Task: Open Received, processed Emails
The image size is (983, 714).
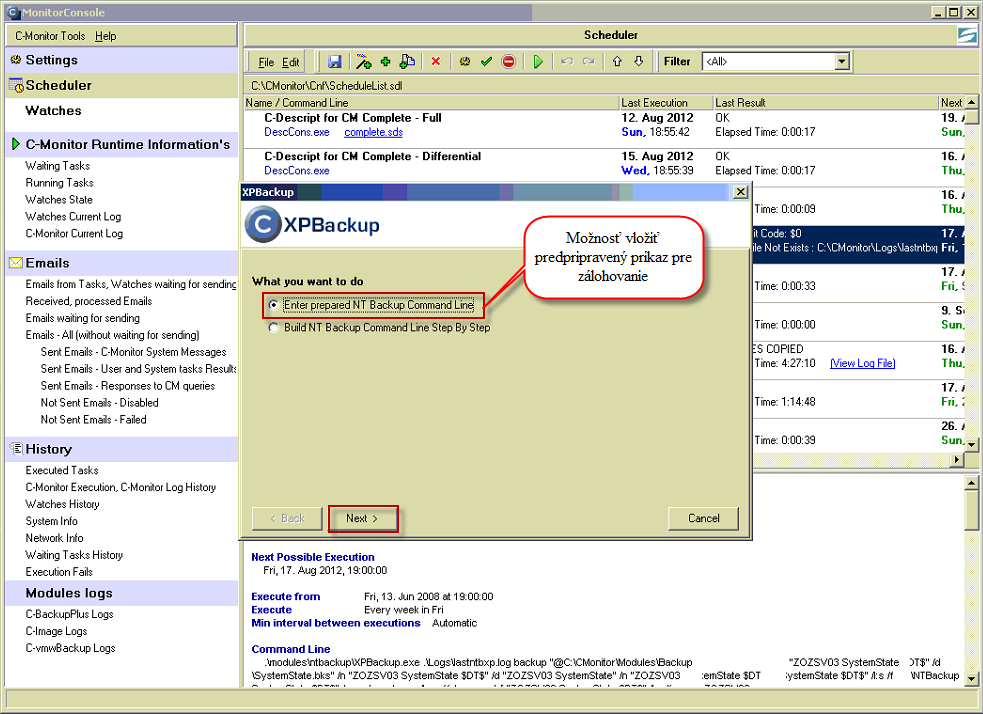Action: pos(88,302)
